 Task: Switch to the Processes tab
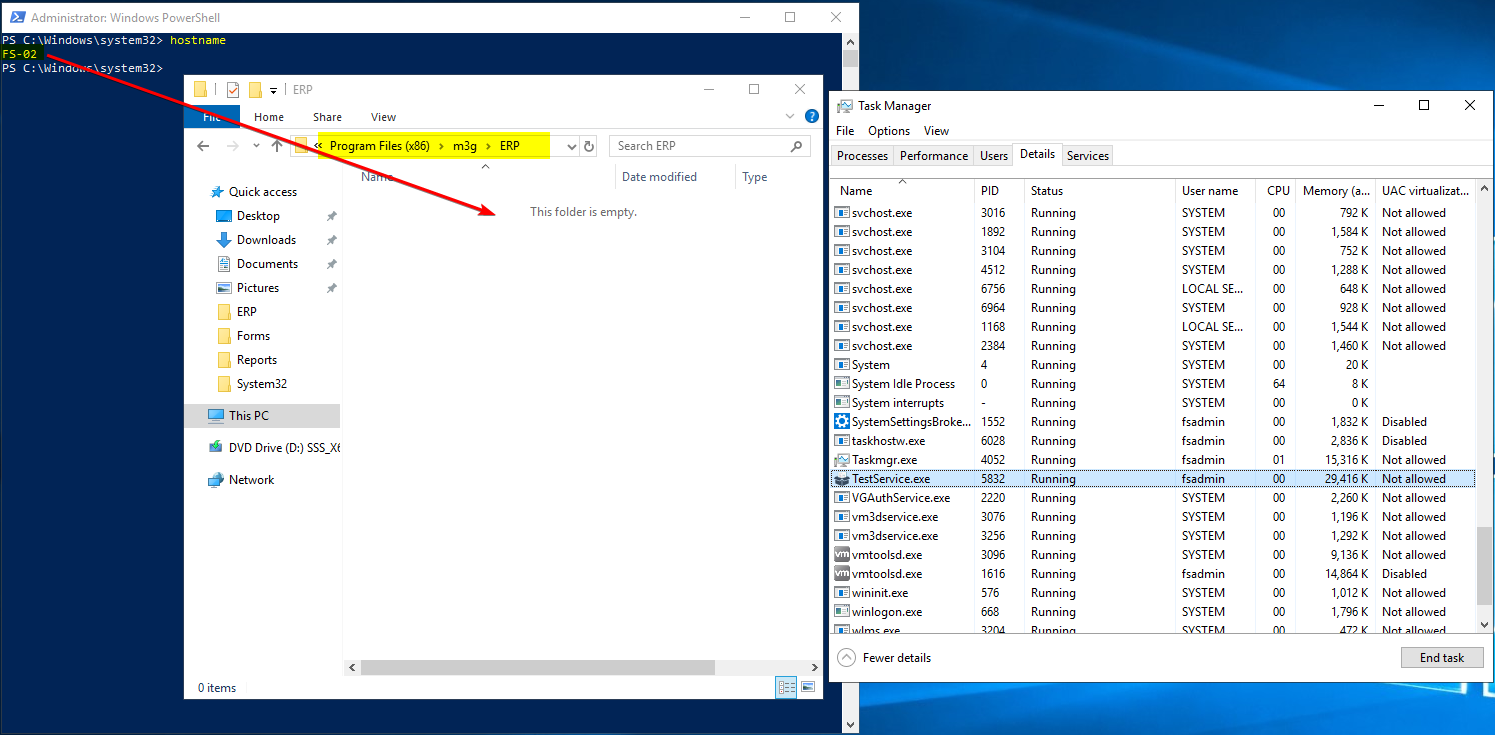pyautogui.click(x=862, y=156)
